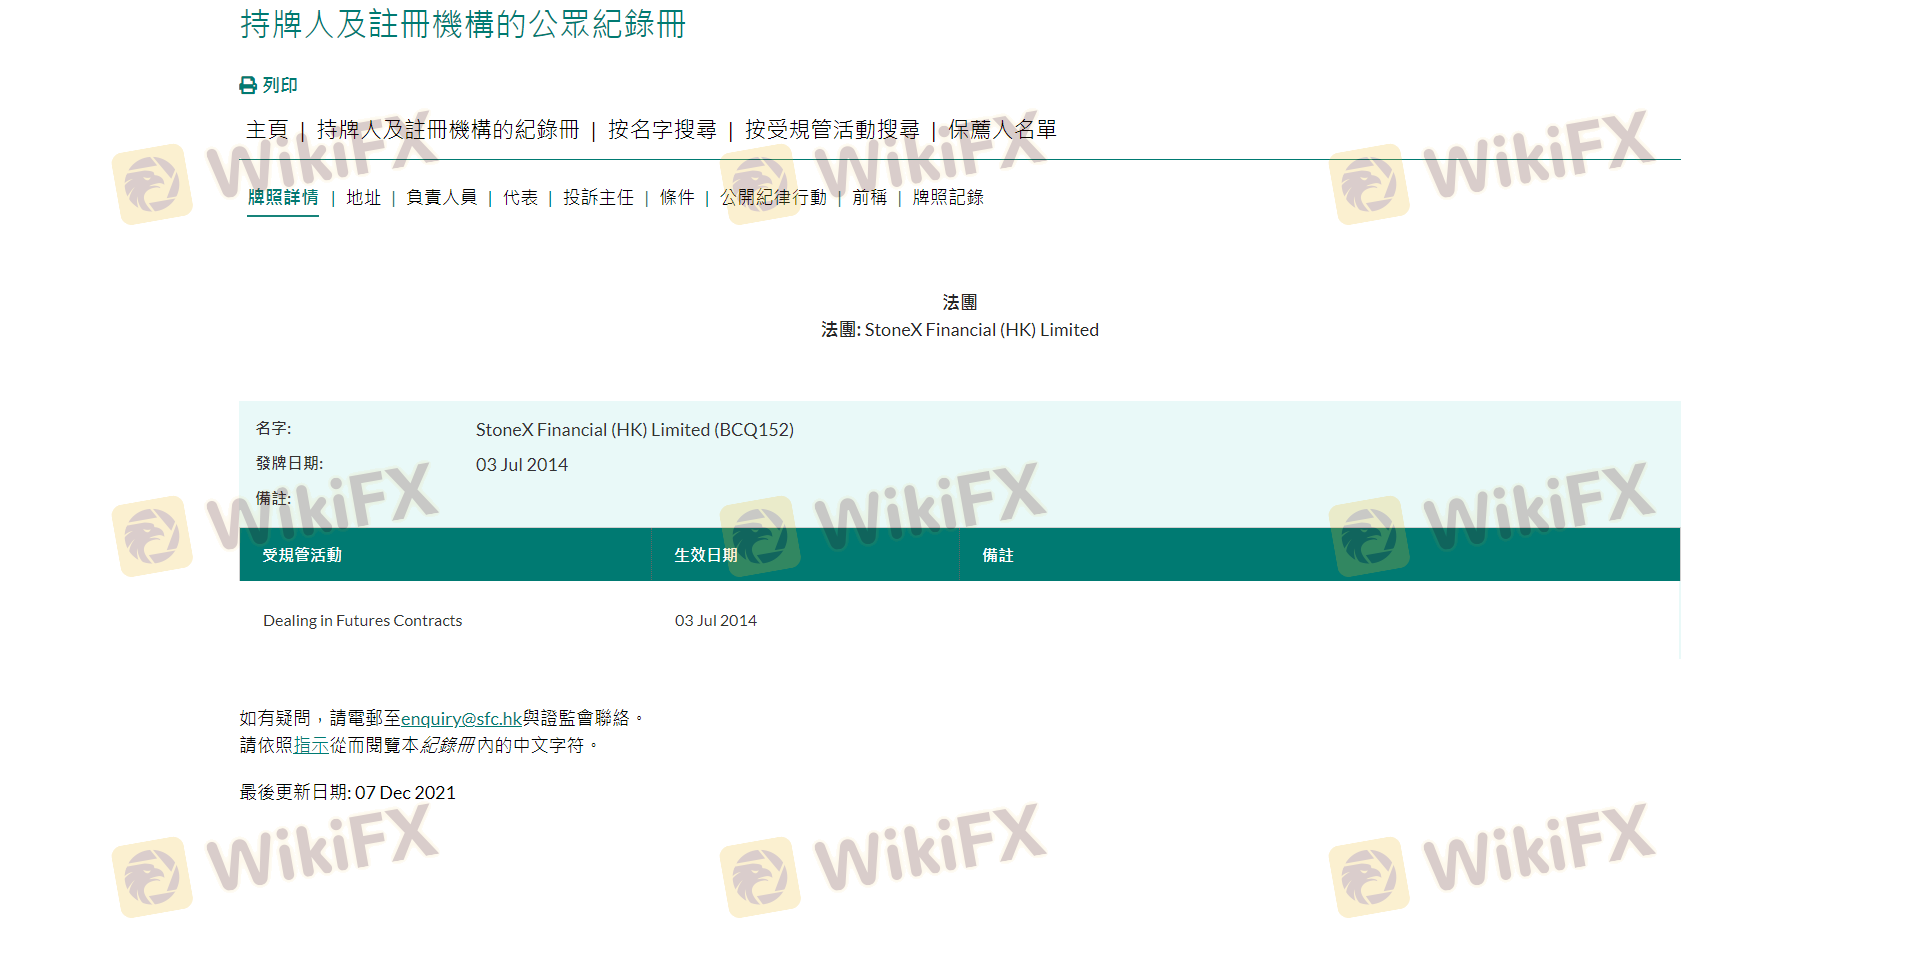Select the 牌照詳情 tab
The image size is (1920, 969).
point(283,198)
